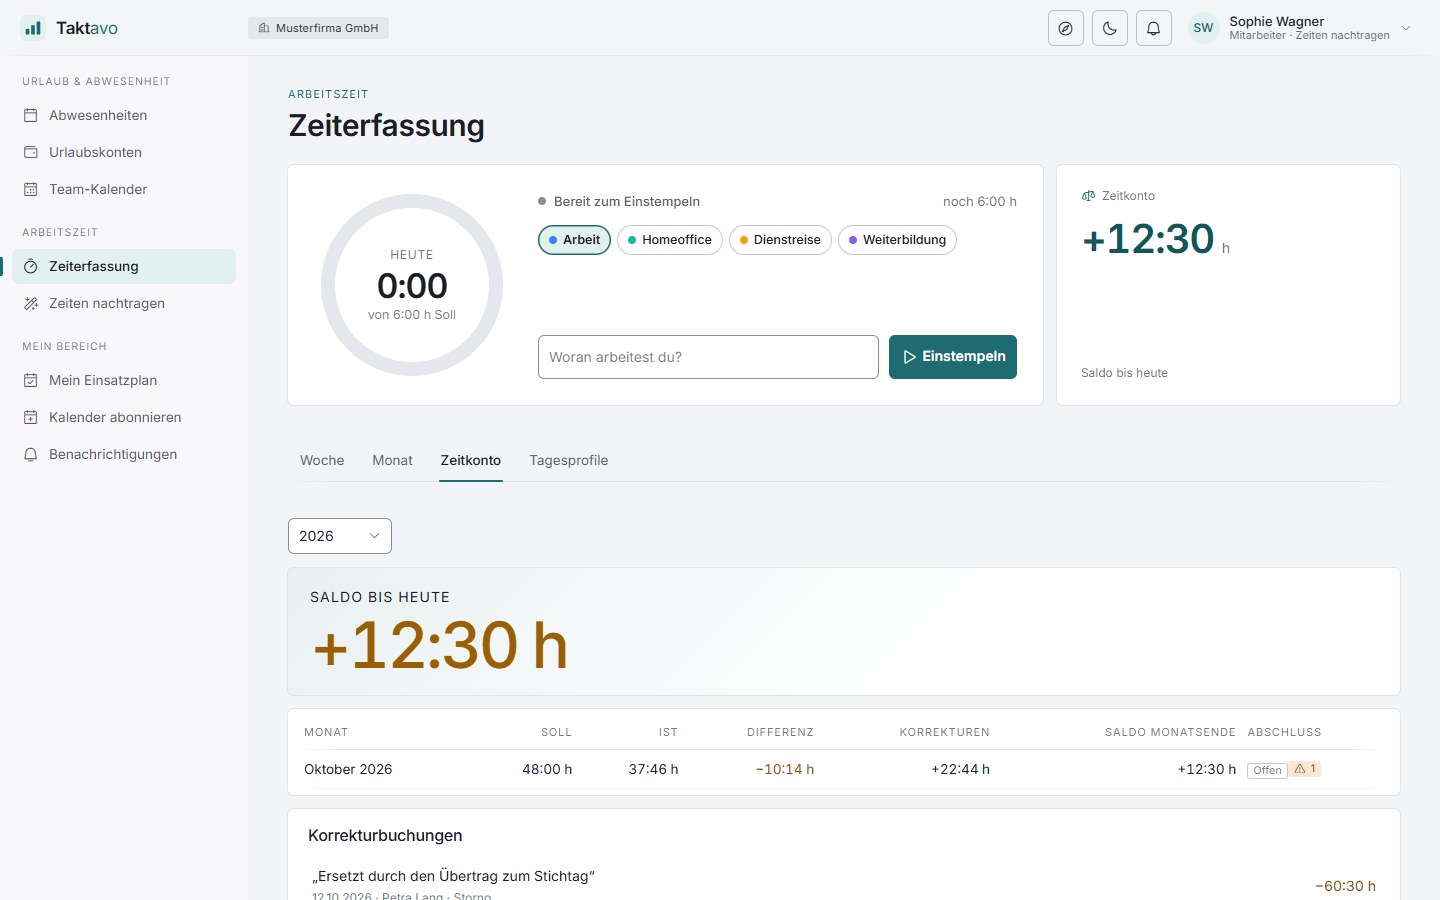
Task: Click the Heute 0:00 progress ring
Action: coord(412,285)
